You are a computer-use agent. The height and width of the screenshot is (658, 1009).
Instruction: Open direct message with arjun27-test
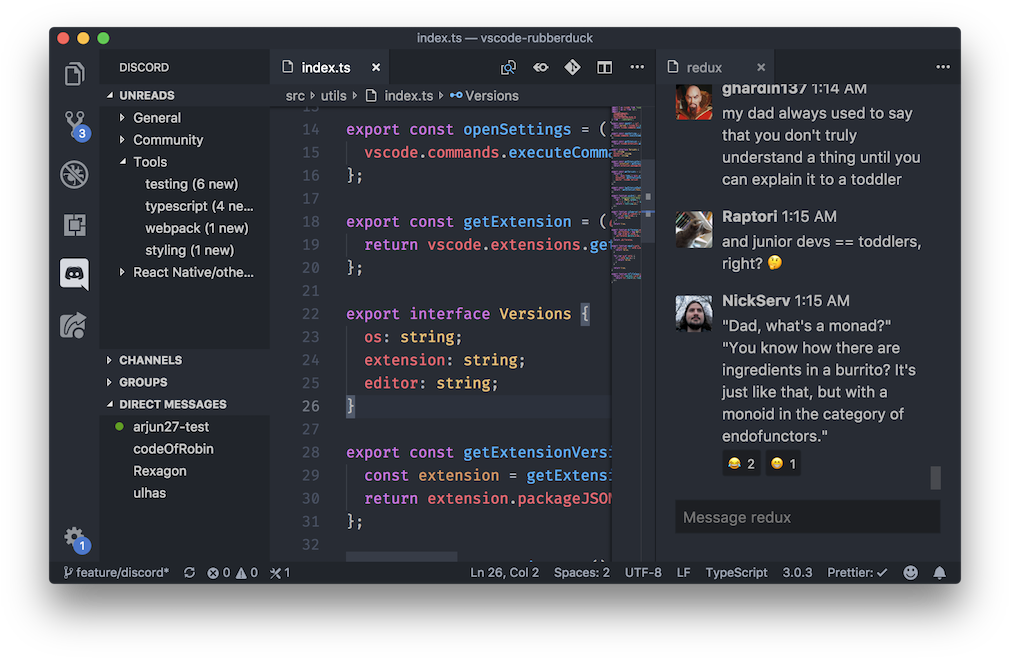(x=171, y=427)
